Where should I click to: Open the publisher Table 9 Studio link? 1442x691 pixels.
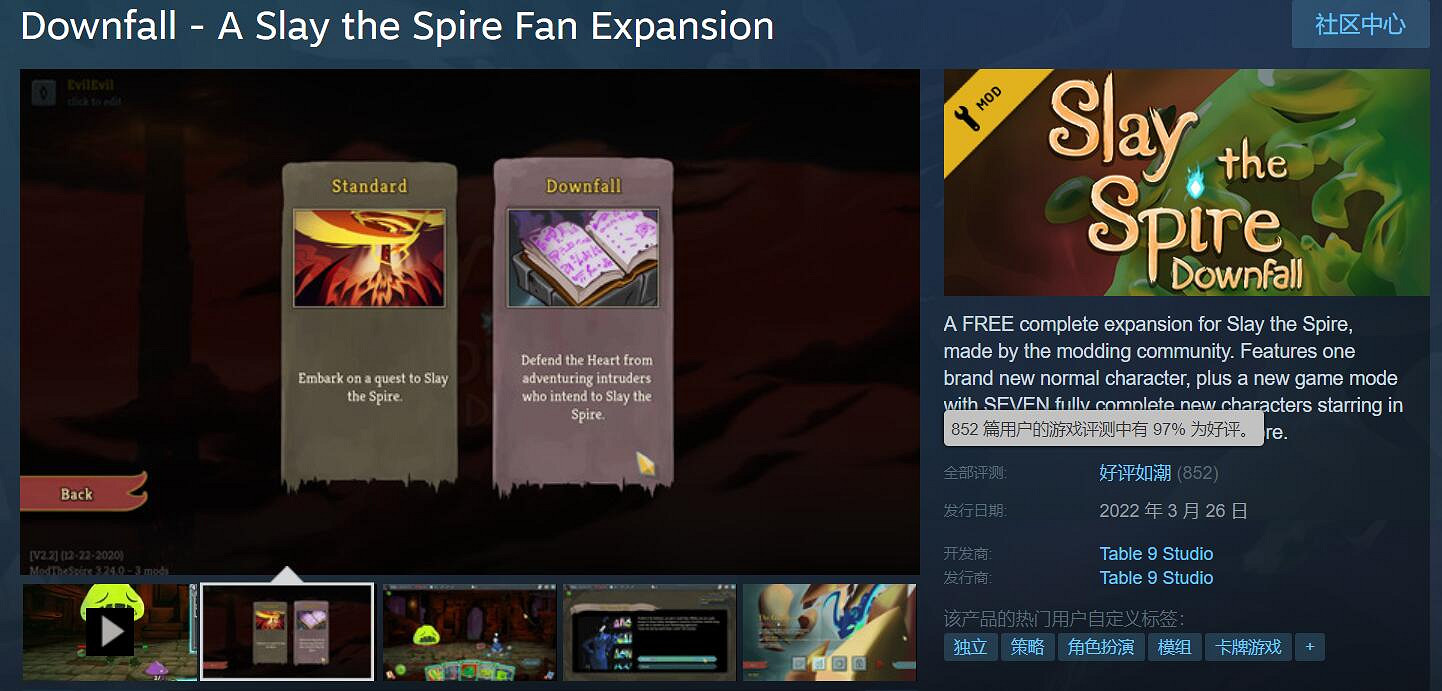[x=1156, y=578]
